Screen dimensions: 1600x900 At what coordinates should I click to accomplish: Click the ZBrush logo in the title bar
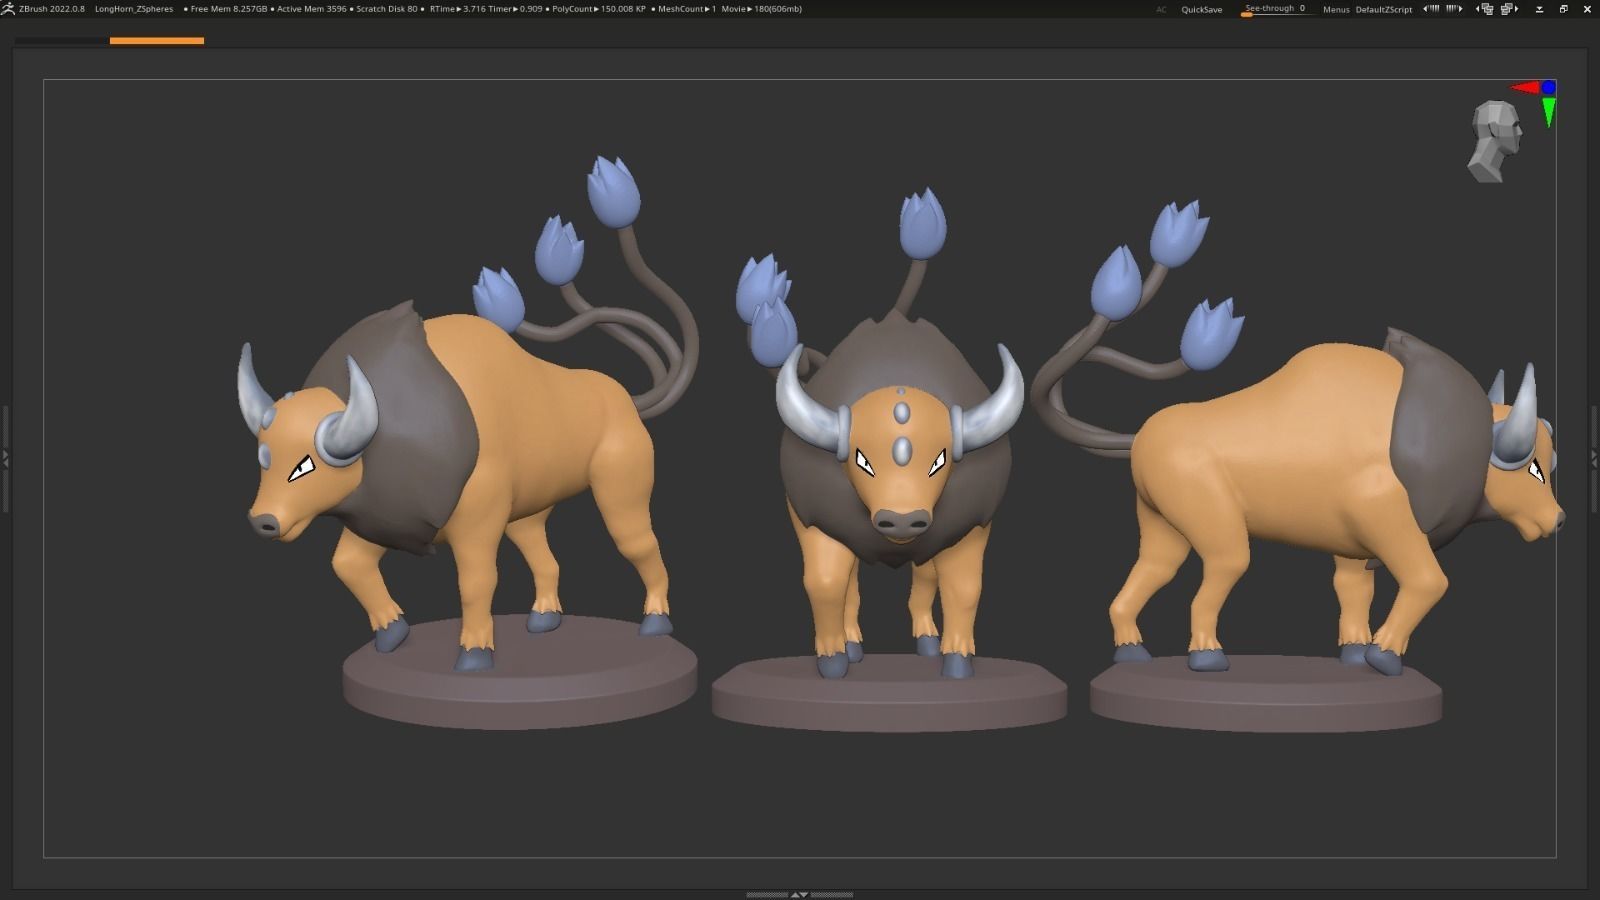(x=10, y=8)
